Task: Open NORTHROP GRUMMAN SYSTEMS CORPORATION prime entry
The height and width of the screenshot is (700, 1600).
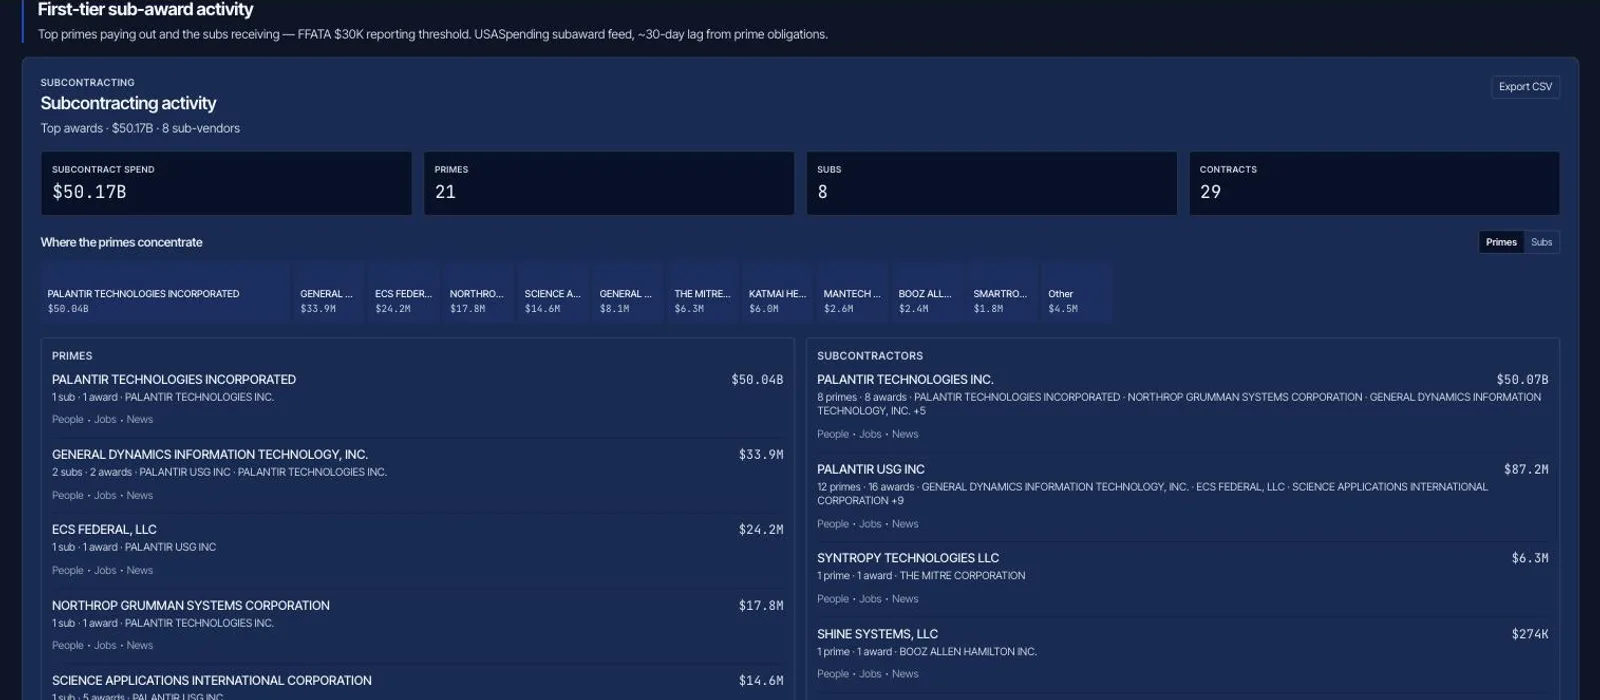Action: (x=191, y=606)
